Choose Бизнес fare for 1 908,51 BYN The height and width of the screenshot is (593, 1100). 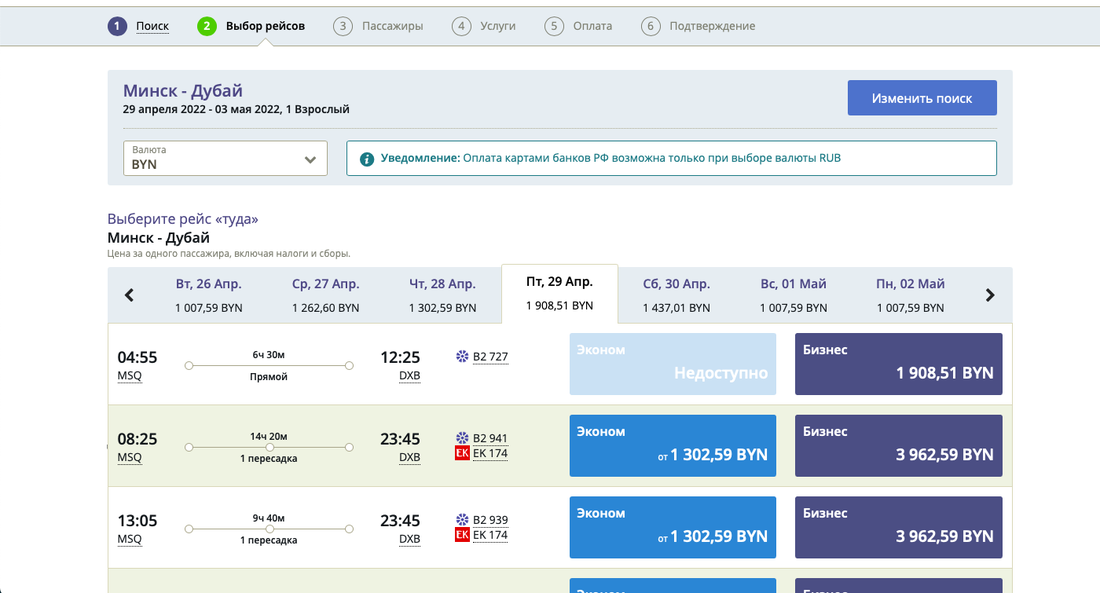tap(898, 363)
